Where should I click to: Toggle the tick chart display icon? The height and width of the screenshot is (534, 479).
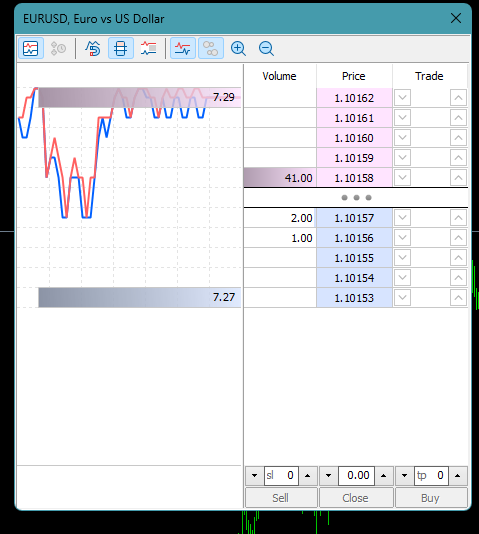(31, 48)
